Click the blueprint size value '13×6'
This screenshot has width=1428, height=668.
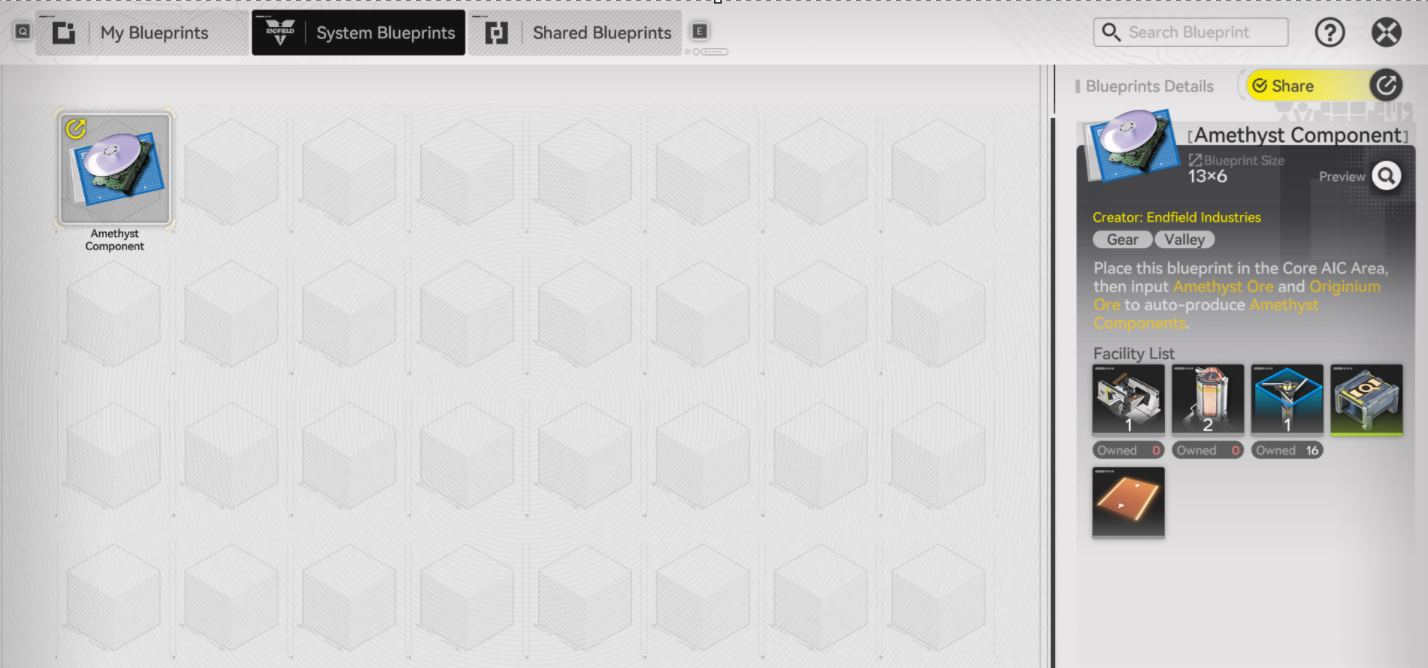pyautogui.click(x=1207, y=177)
